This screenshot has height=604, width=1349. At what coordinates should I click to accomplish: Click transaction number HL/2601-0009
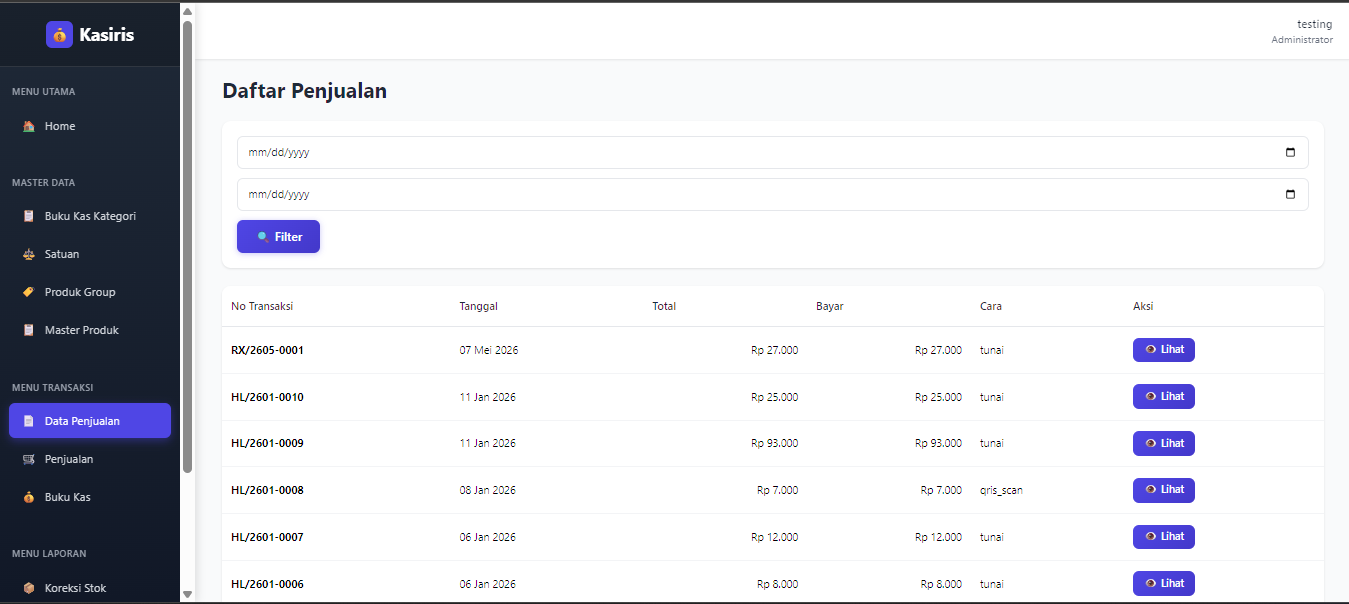(267, 443)
